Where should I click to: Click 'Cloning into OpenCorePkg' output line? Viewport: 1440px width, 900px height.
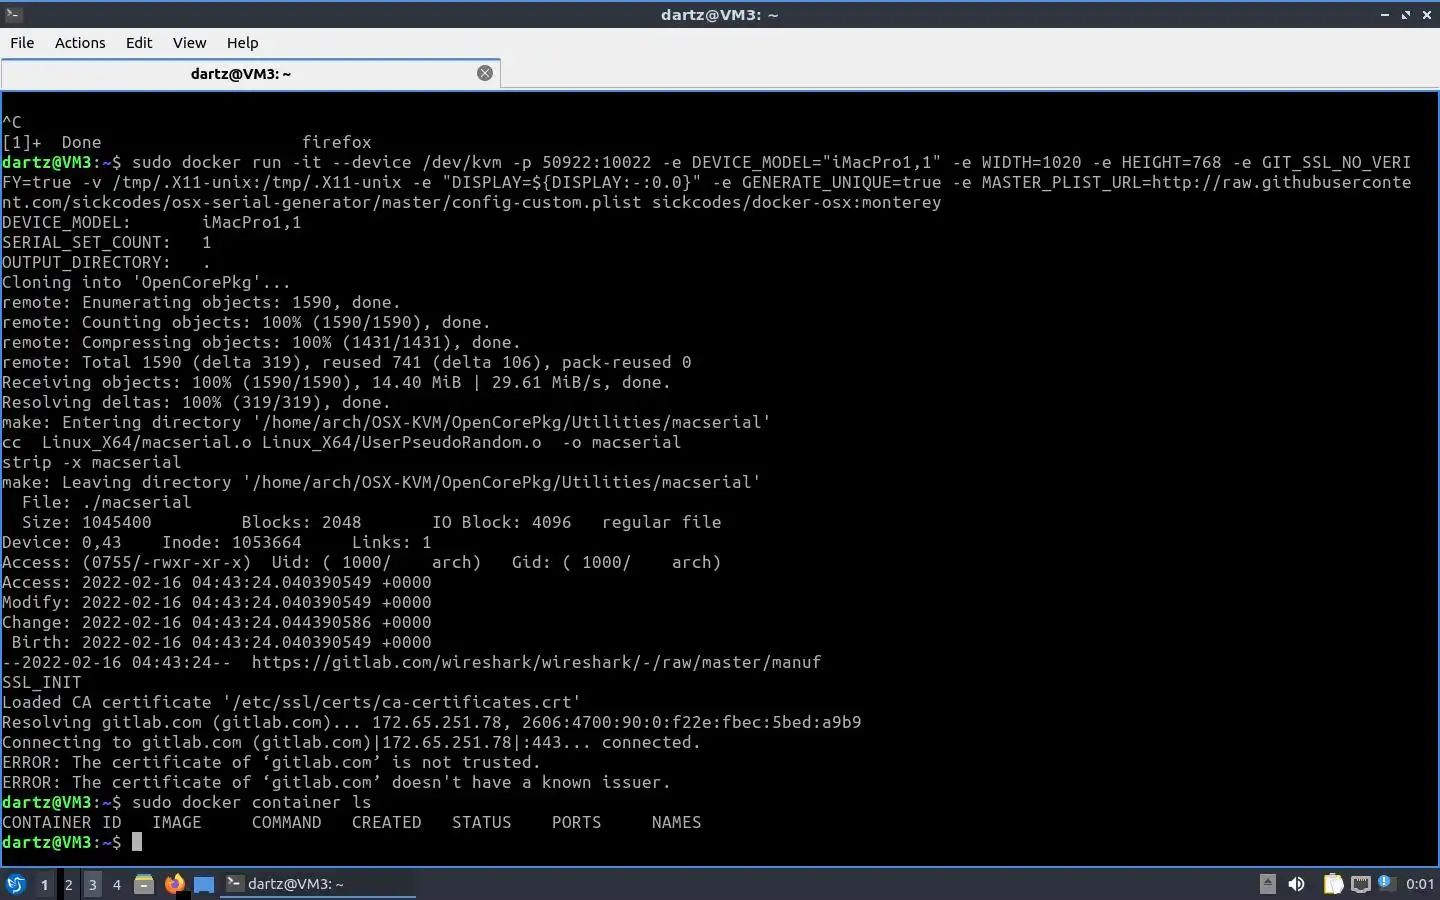tap(146, 282)
